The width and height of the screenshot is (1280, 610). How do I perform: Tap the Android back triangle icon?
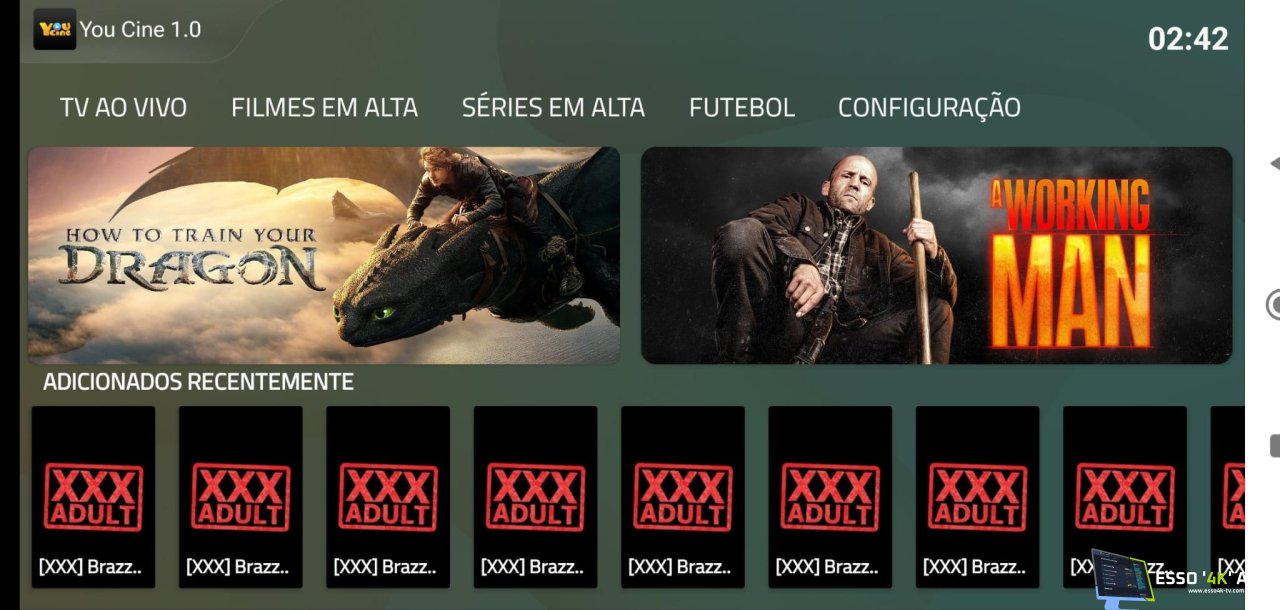click(1274, 163)
